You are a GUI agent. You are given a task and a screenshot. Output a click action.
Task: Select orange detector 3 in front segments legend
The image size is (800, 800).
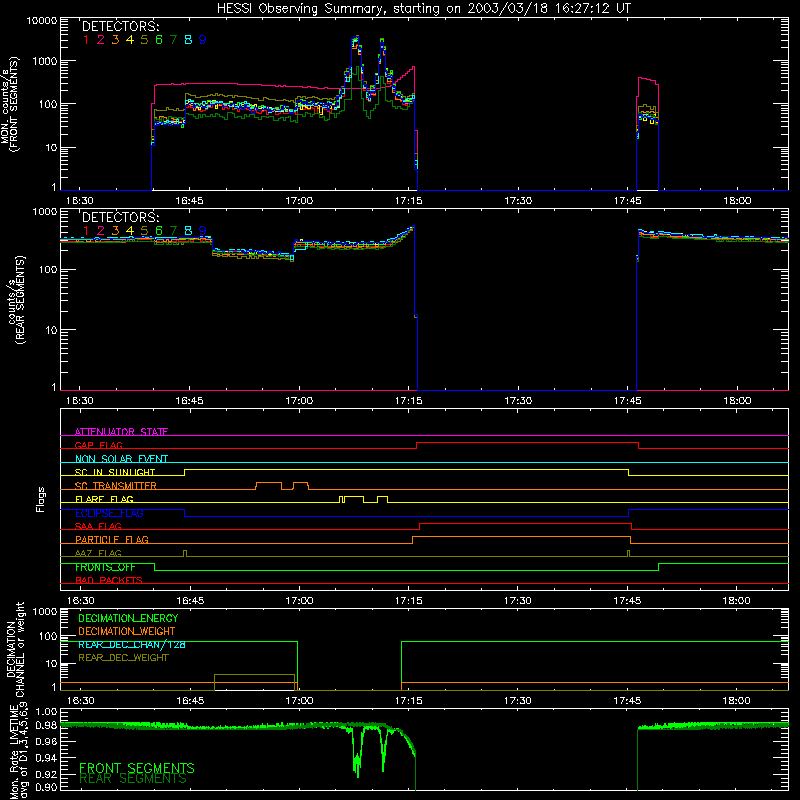tap(115, 40)
